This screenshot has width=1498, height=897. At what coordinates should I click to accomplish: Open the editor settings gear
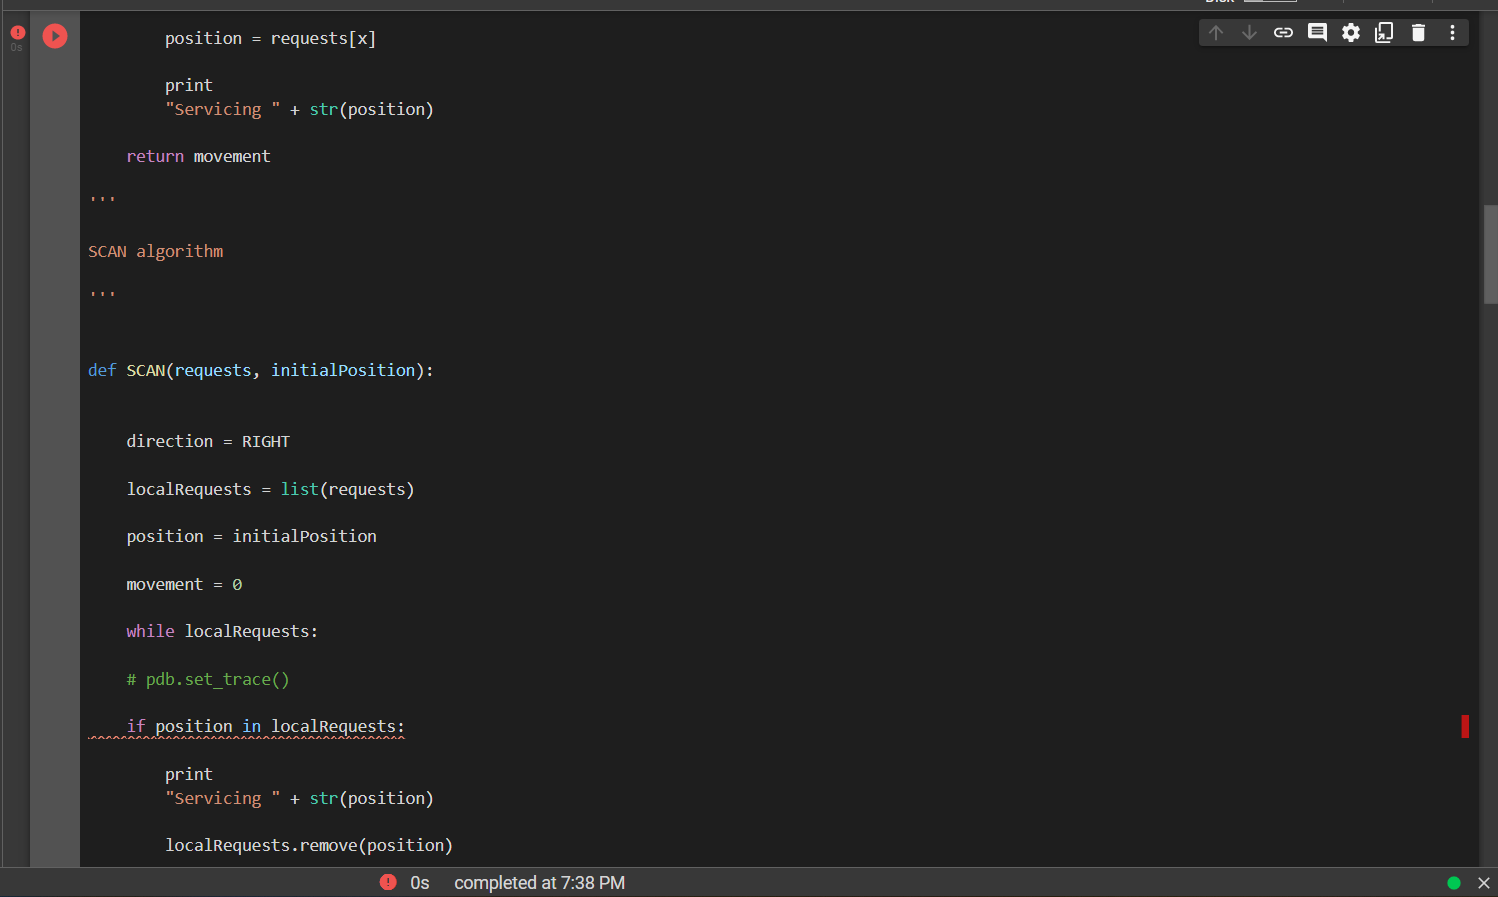pyautogui.click(x=1351, y=32)
